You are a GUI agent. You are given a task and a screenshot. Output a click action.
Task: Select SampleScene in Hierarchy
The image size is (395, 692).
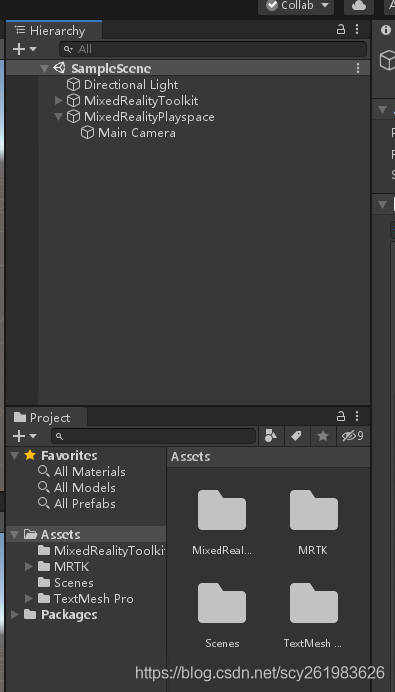click(111, 68)
